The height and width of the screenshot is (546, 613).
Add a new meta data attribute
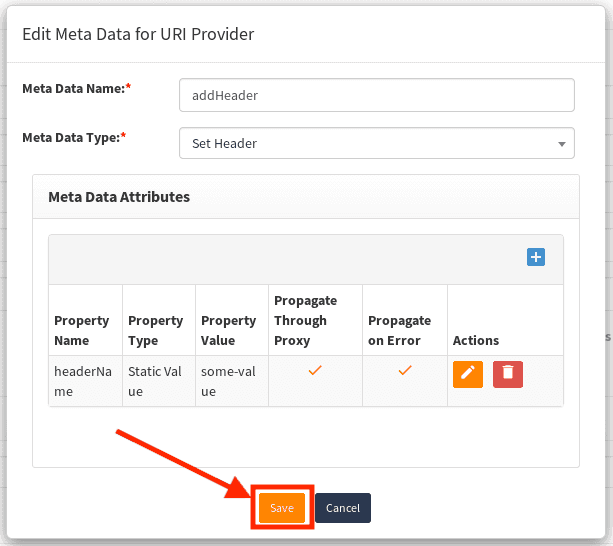(x=536, y=257)
